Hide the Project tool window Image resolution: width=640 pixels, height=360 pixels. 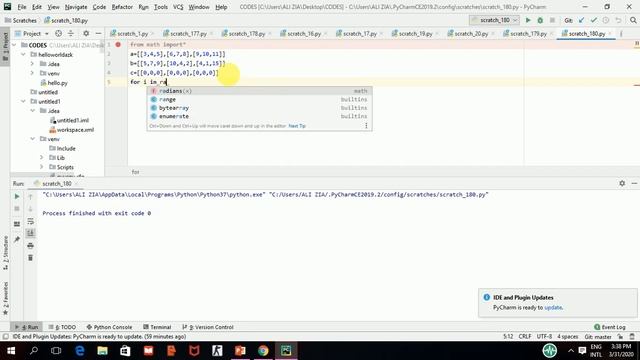pyautogui.click(x=98, y=33)
